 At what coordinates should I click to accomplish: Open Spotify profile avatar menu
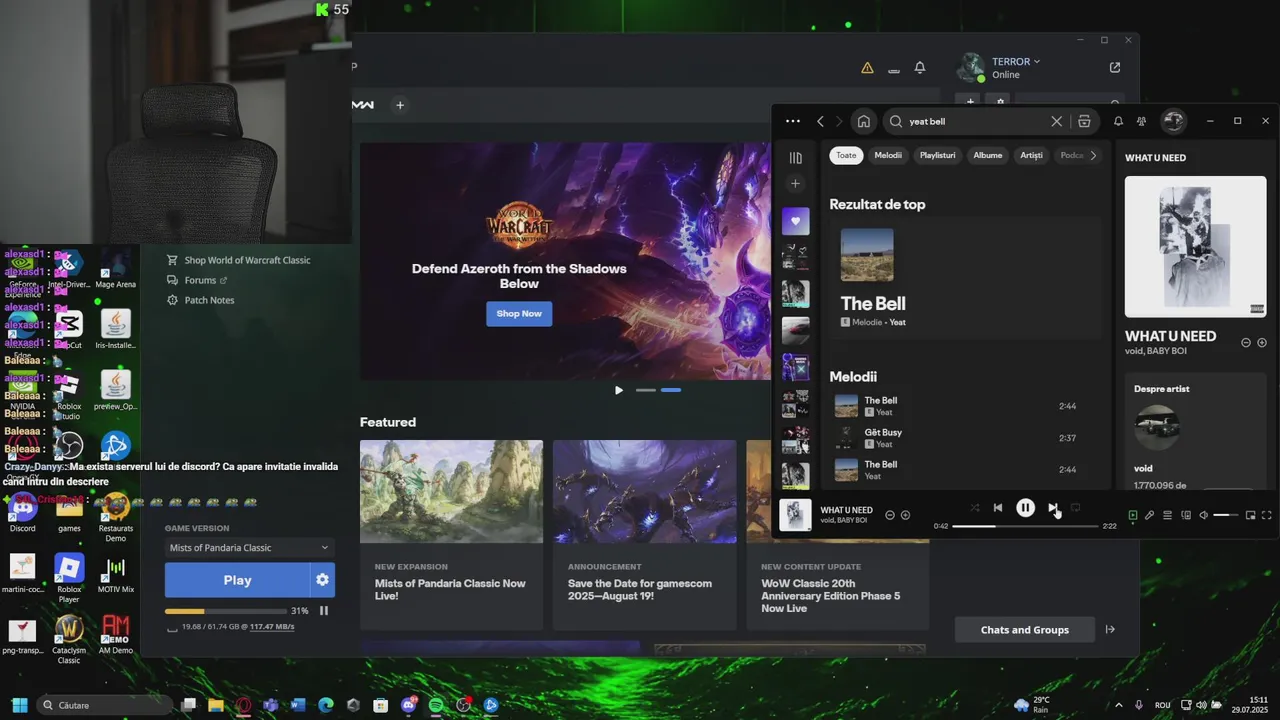(1173, 121)
